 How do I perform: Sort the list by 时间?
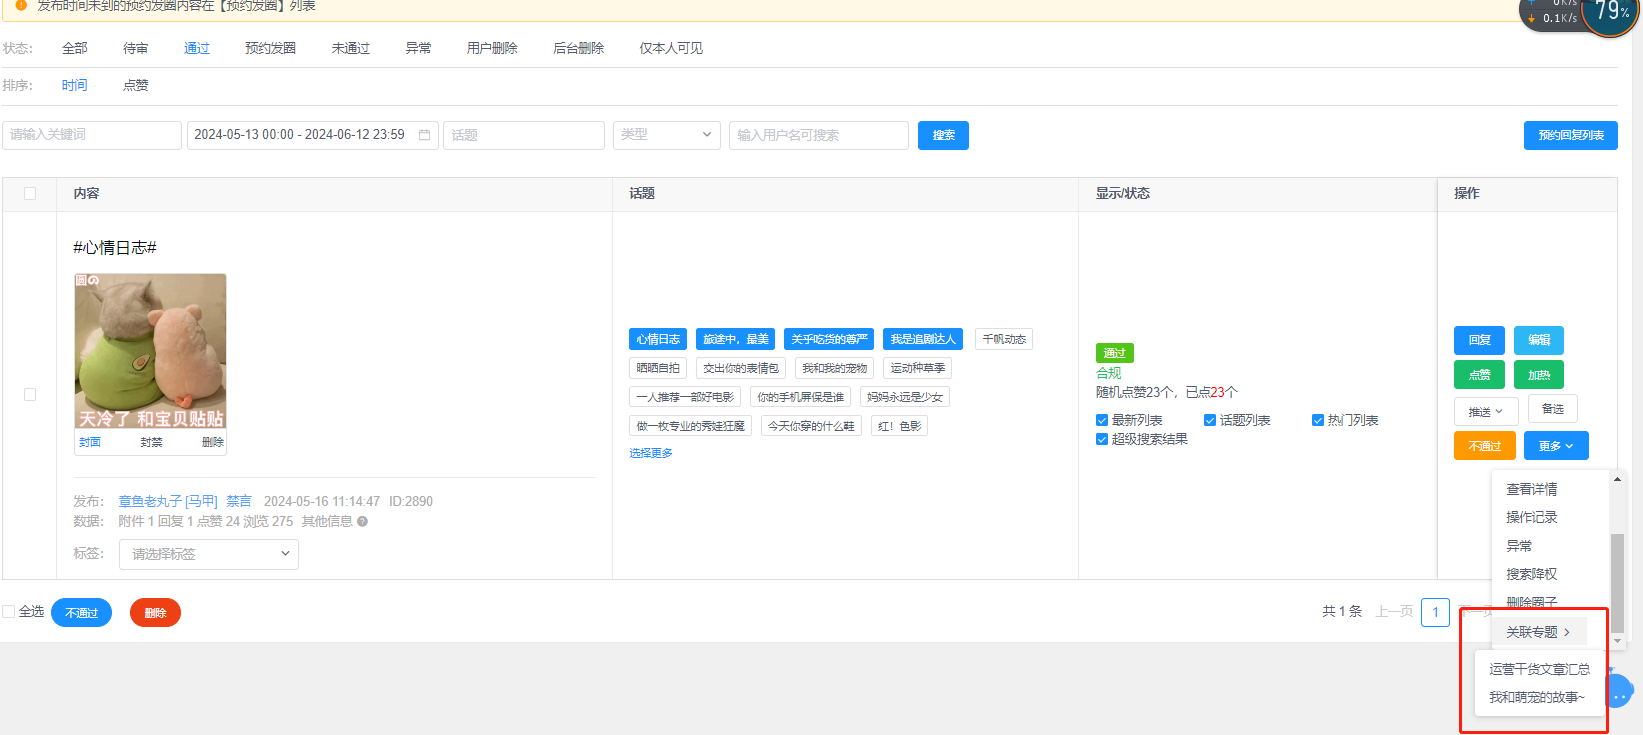(75, 85)
